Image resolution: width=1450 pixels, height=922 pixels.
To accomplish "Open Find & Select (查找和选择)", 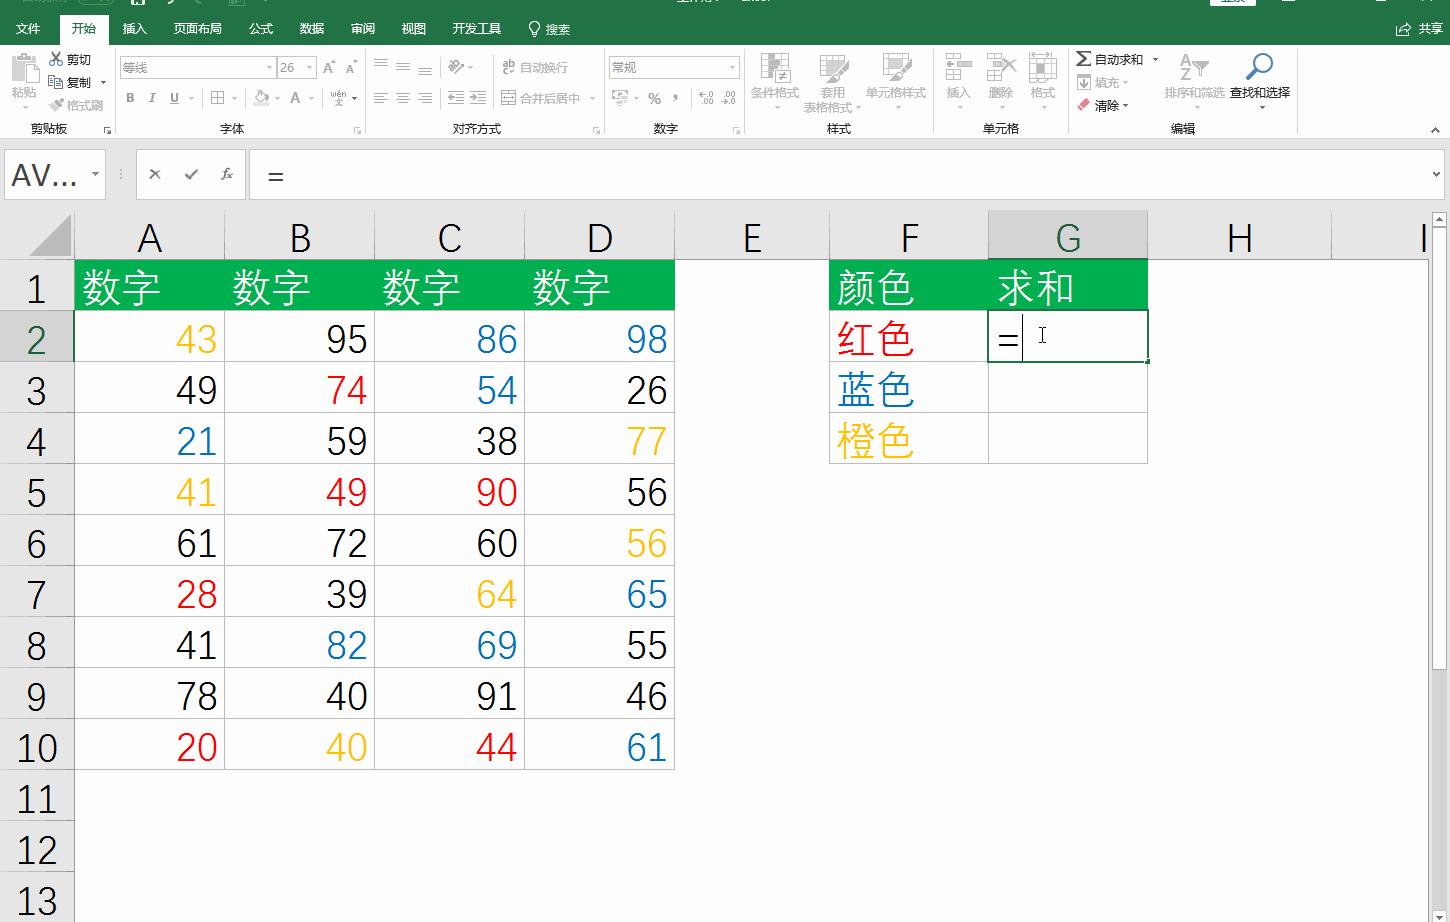I will pyautogui.click(x=1257, y=80).
